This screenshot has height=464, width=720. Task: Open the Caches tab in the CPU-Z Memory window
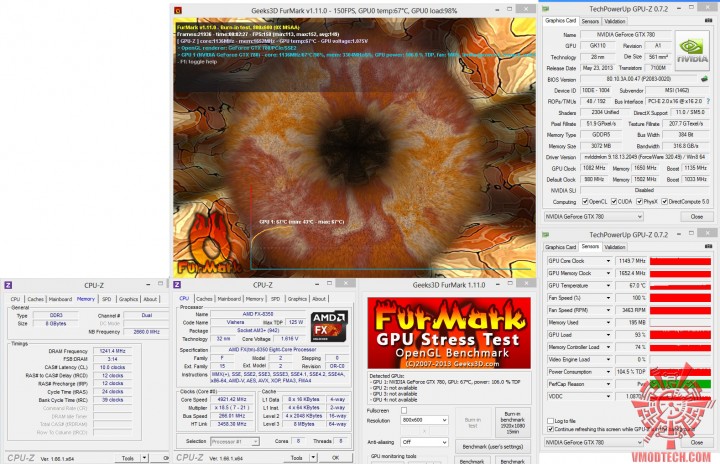point(35,299)
